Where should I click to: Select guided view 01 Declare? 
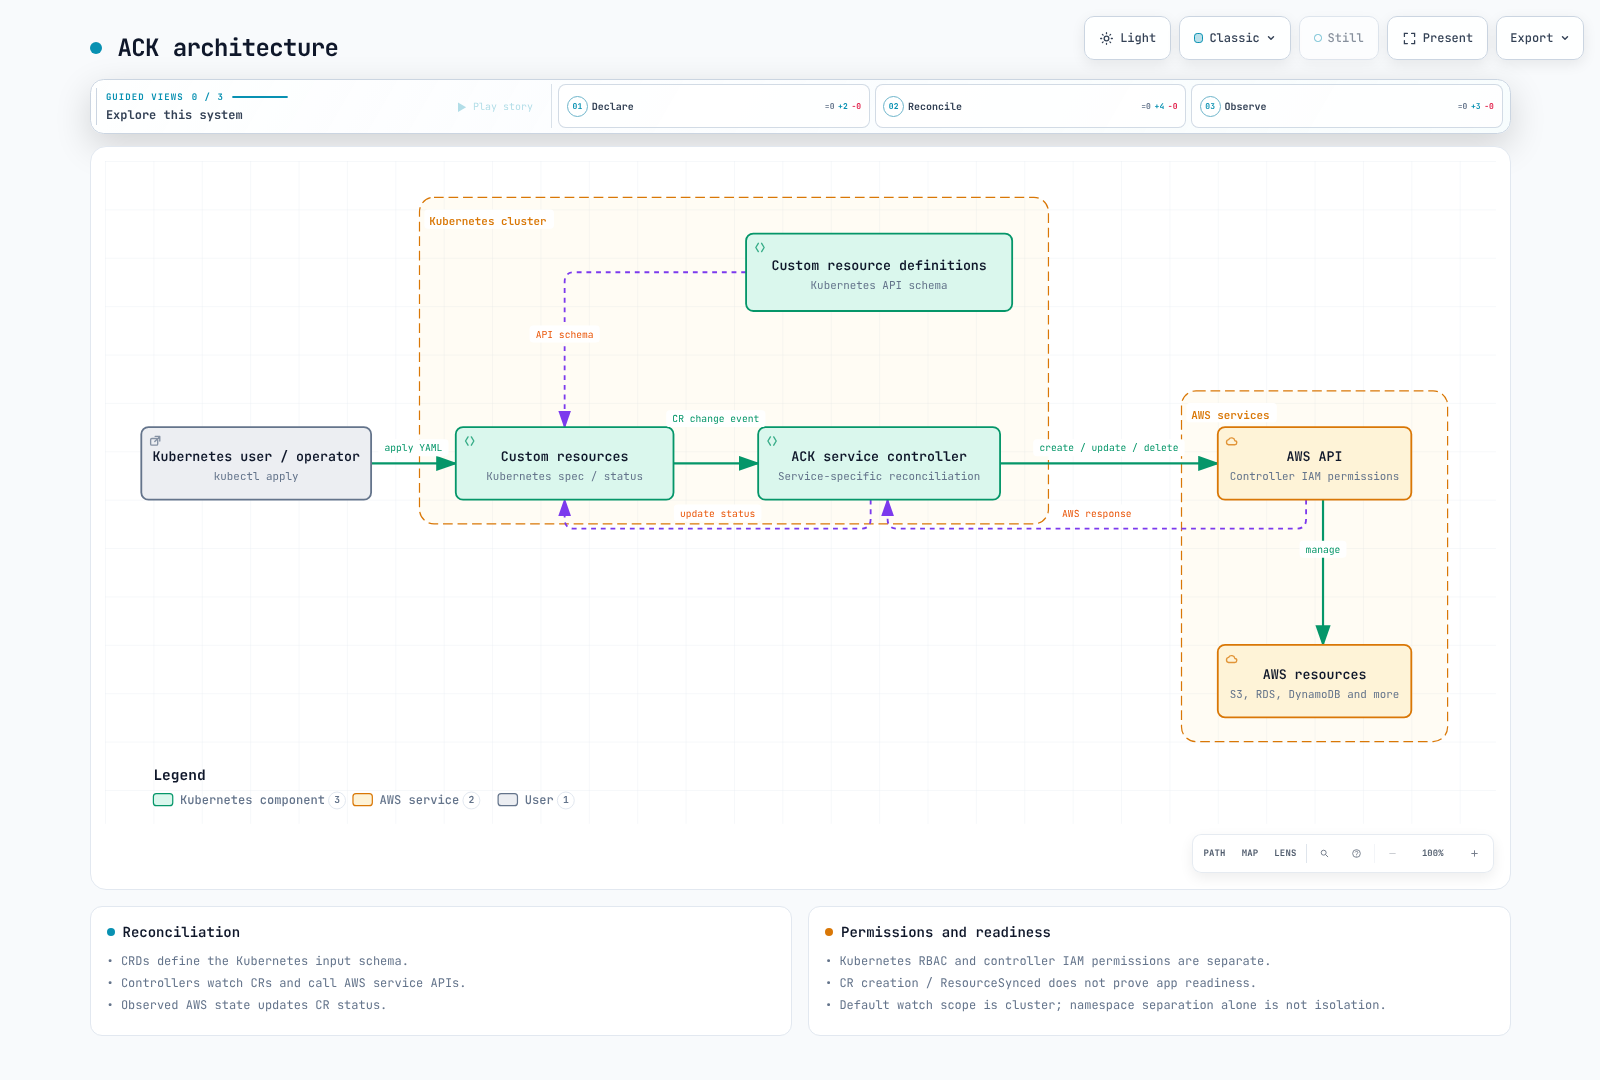(714, 106)
